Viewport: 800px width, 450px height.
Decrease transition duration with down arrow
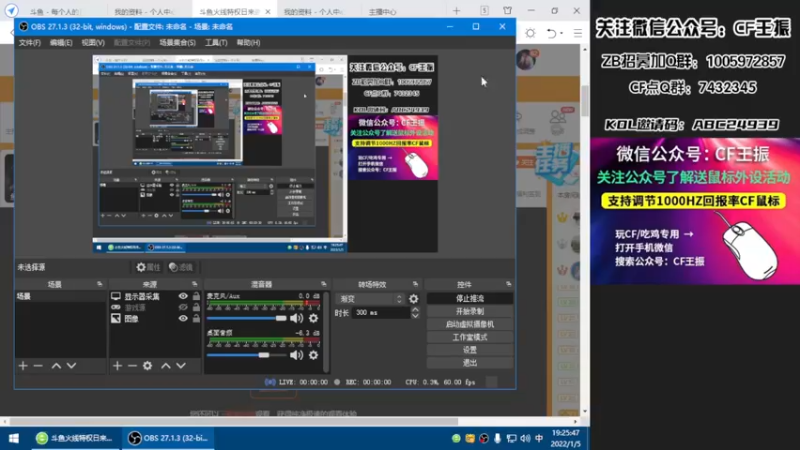click(415, 316)
